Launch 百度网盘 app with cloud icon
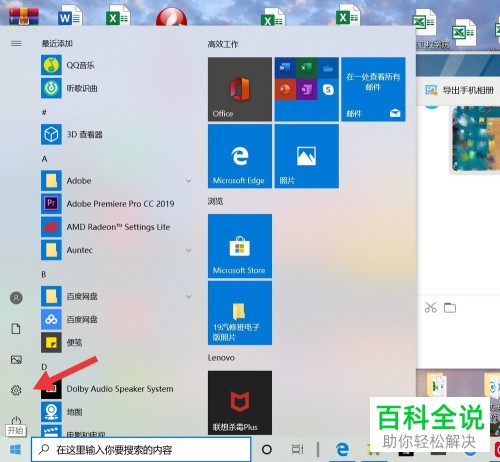The image size is (500, 462). tap(117, 319)
